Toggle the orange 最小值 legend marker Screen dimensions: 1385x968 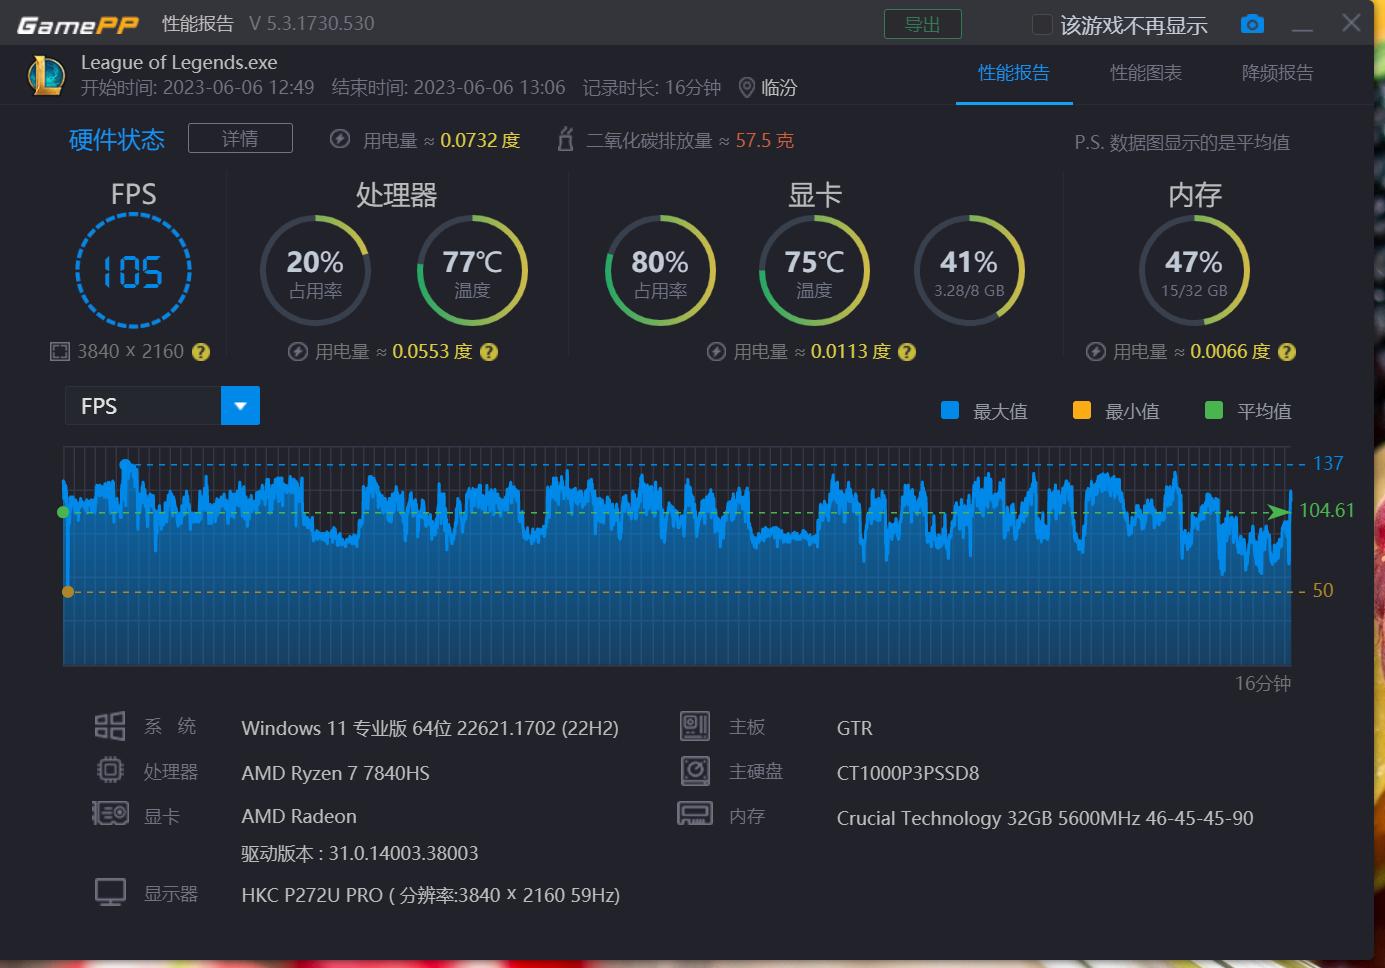pos(1081,410)
